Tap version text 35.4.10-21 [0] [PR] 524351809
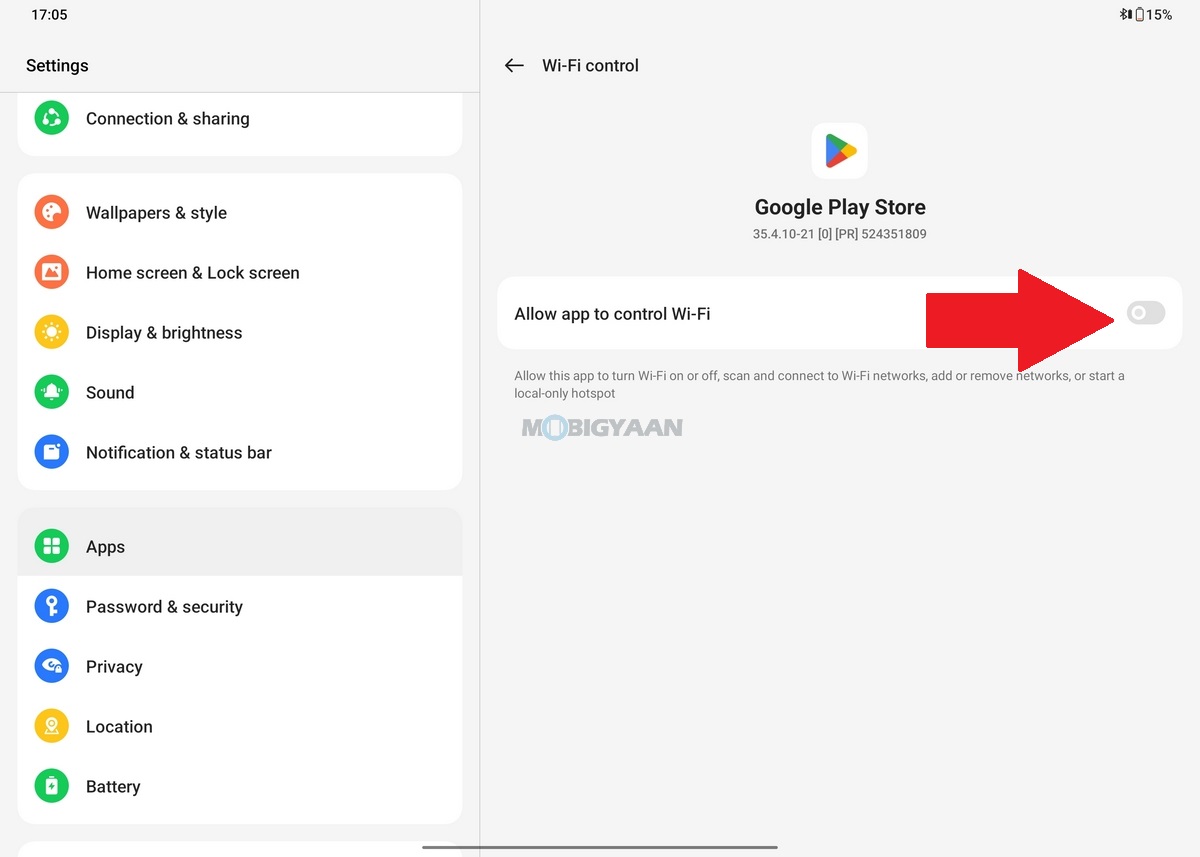This screenshot has width=1200, height=857. pos(840,234)
